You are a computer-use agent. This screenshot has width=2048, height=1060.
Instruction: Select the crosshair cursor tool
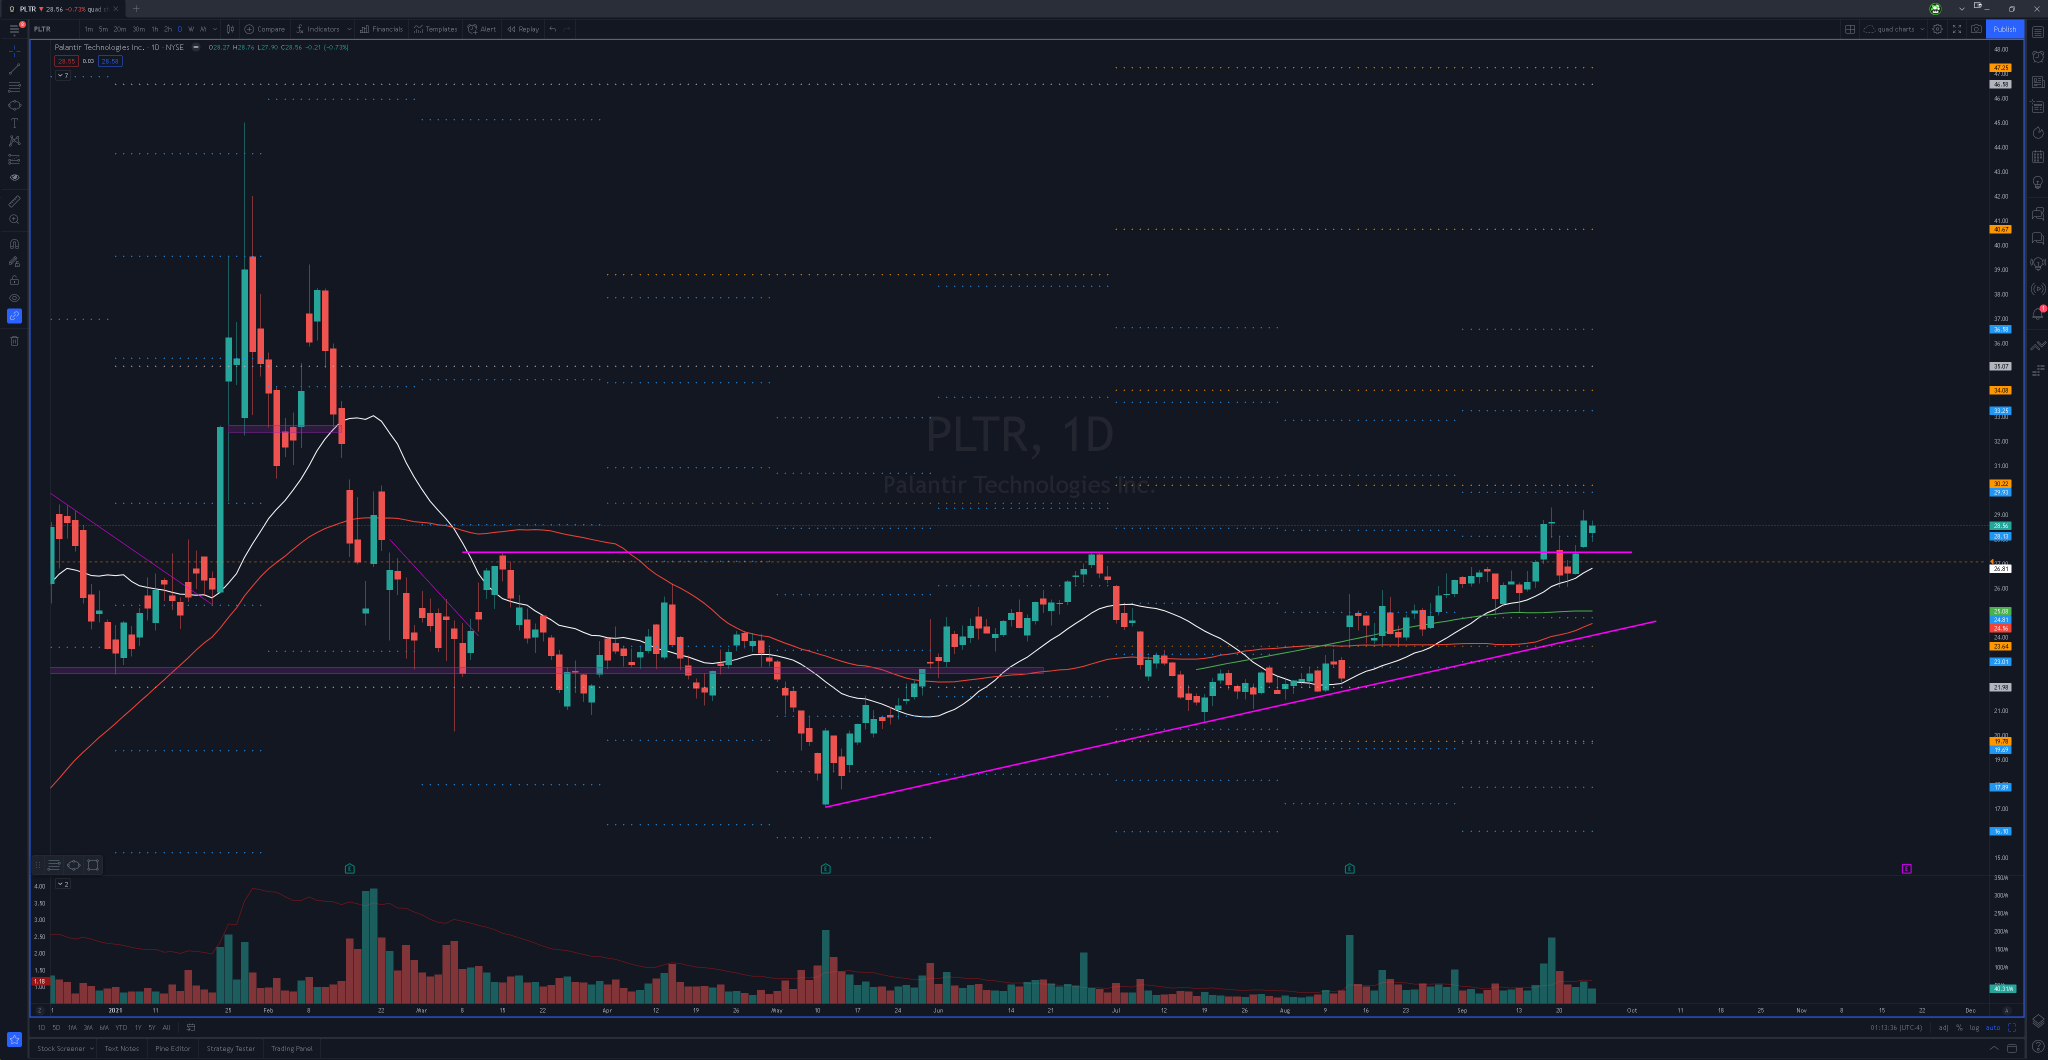[x=14, y=51]
